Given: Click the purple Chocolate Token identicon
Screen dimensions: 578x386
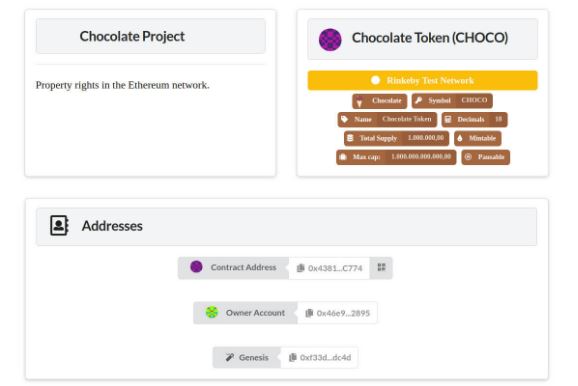Looking at the screenshot, I should (330, 39).
